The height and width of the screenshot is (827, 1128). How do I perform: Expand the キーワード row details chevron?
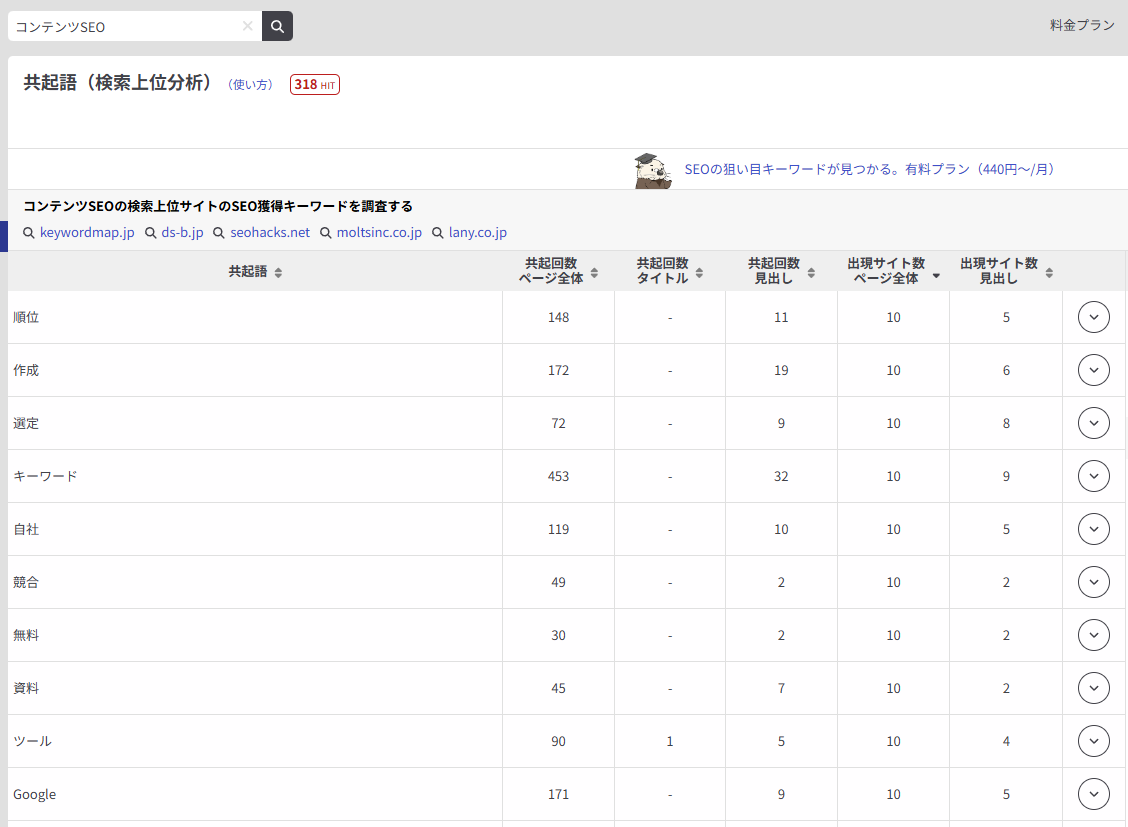coord(1093,476)
